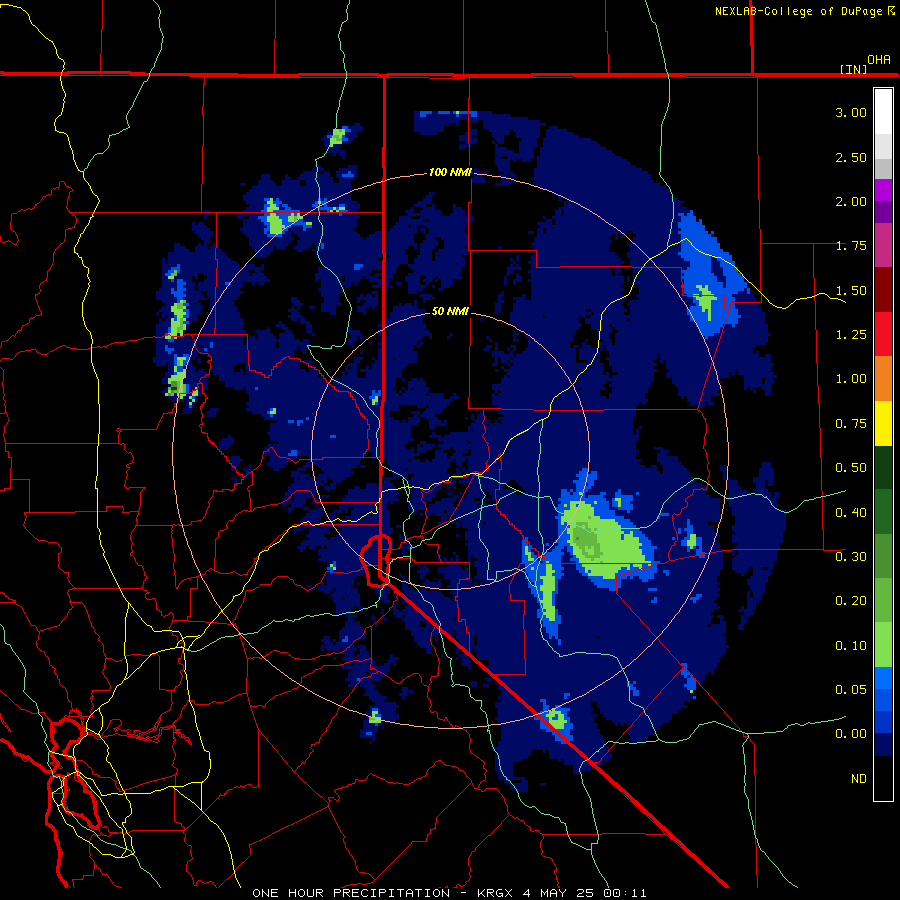Click the 3.00 legend value
The height and width of the screenshot is (900, 900).
pyautogui.click(x=851, y=112)
